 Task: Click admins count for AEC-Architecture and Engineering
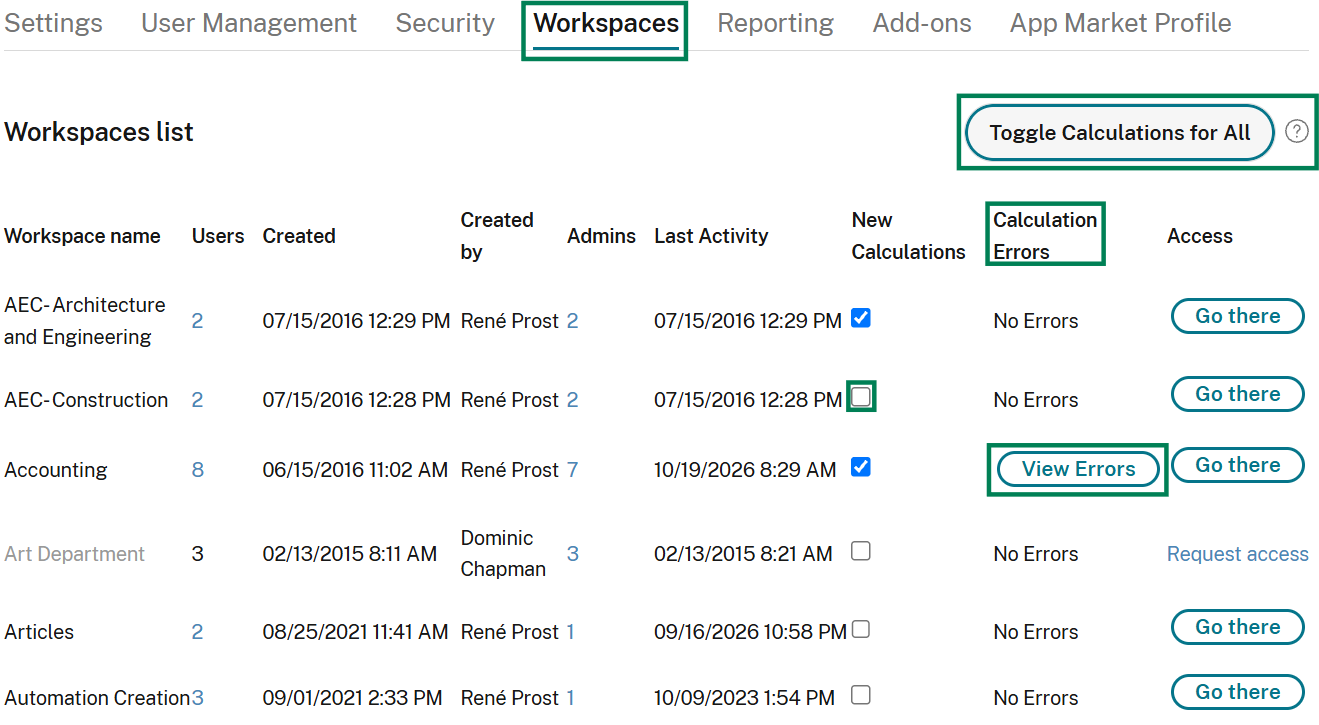(x=573, y=321)
